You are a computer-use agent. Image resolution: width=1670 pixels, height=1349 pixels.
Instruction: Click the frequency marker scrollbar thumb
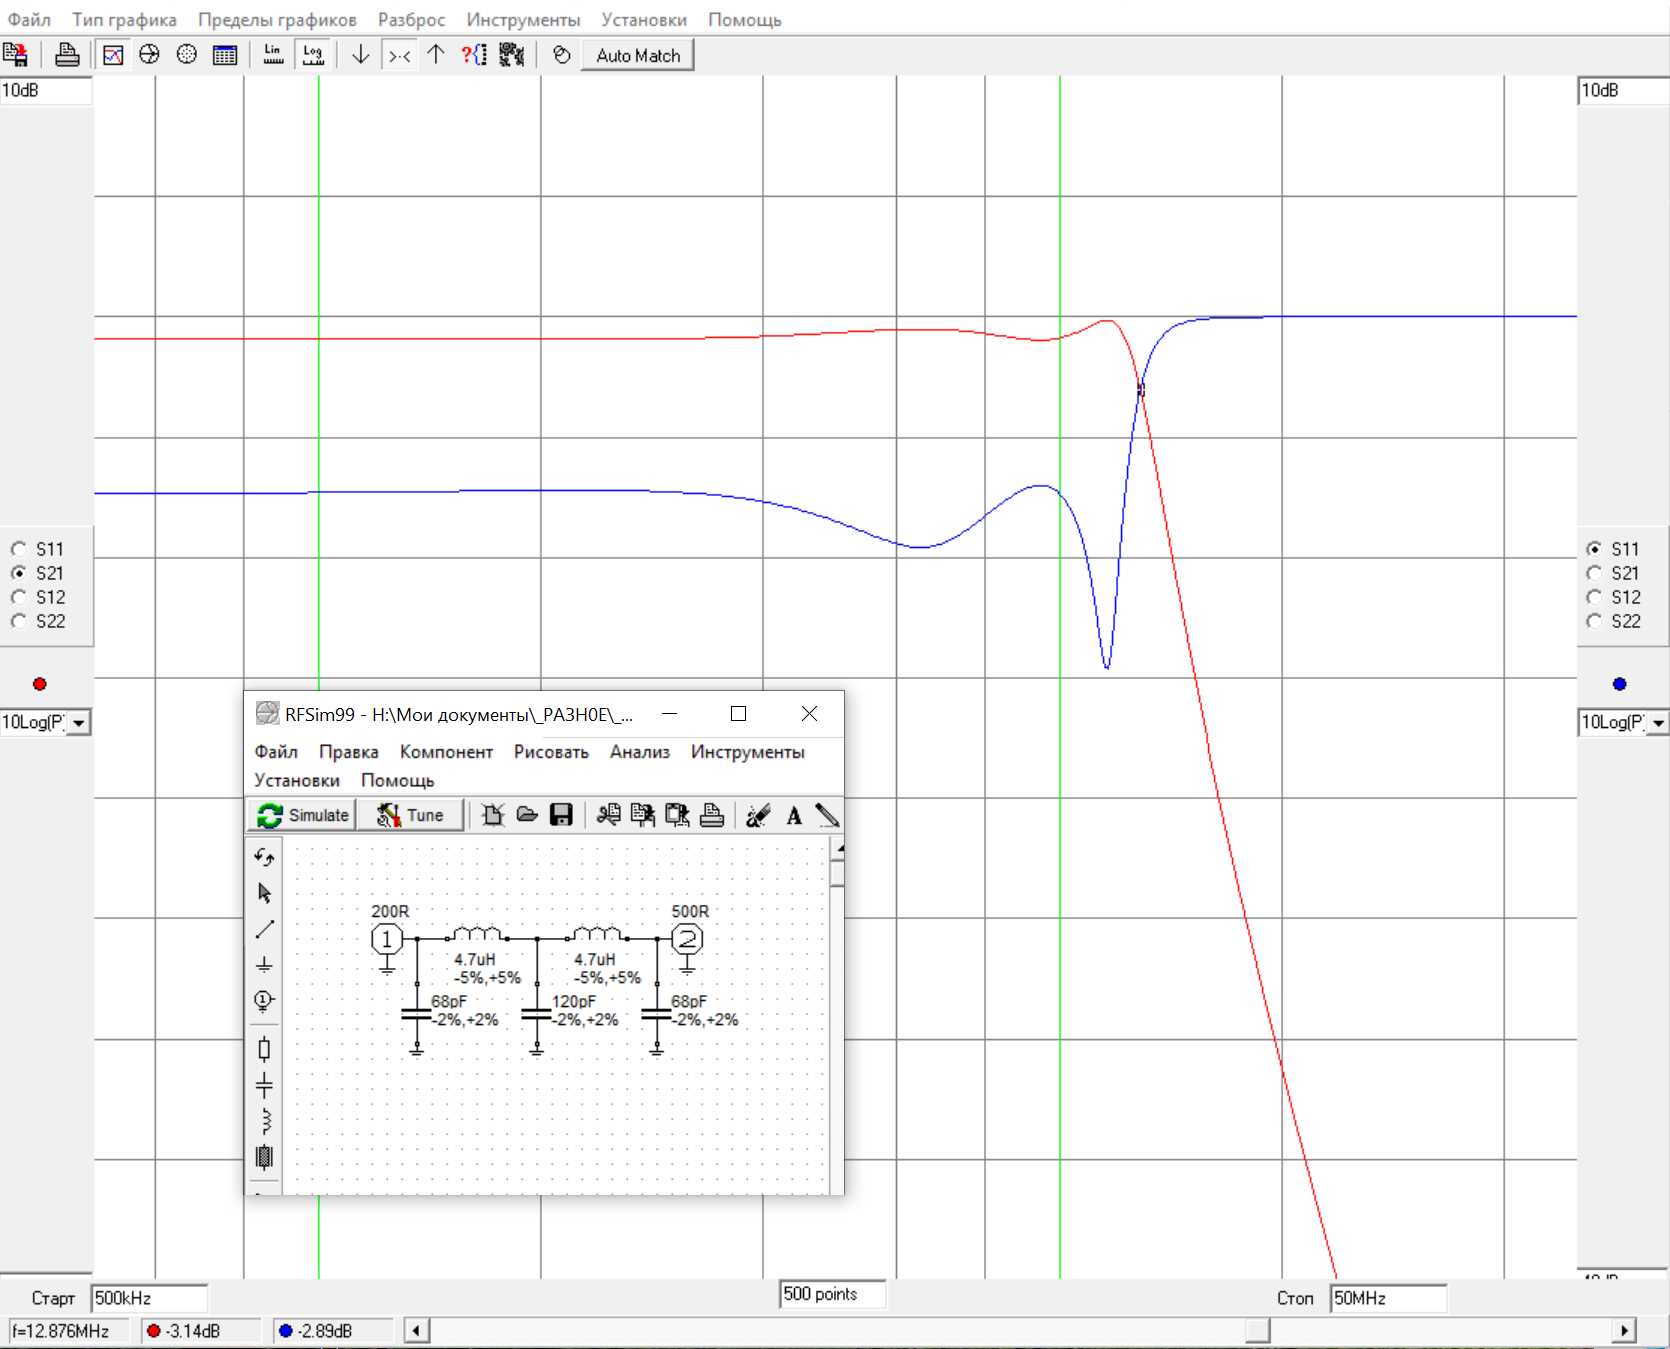pyautogui.click(x=1257, y=1331)
